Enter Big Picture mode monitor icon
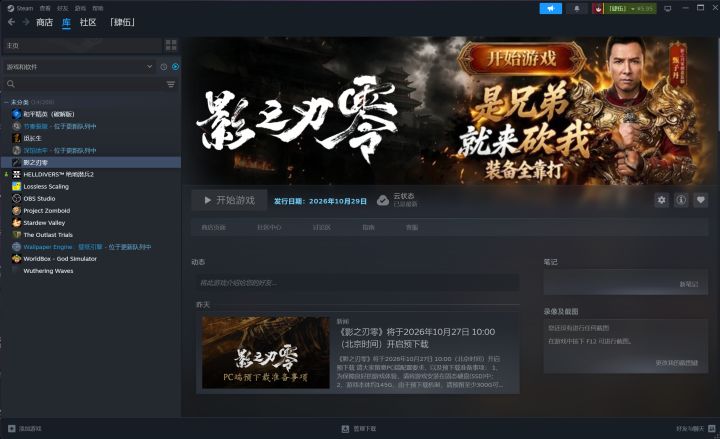The width and height of the screenshot is (720, 439). click(668, 8)
